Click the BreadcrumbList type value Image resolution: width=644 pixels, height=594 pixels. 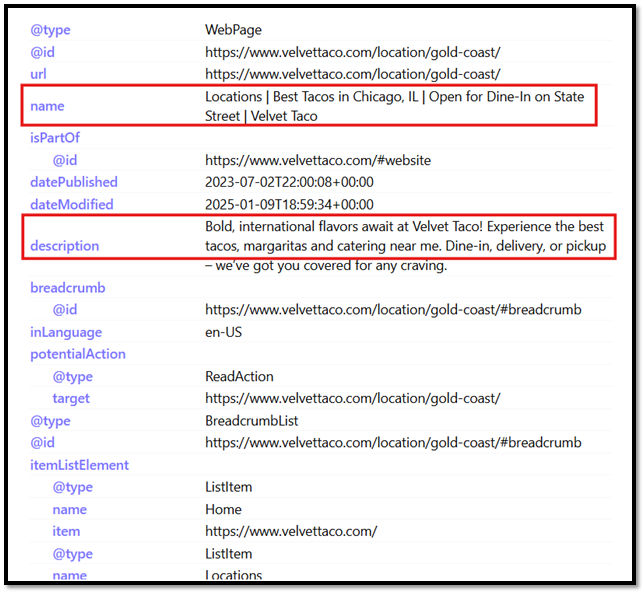251,421
